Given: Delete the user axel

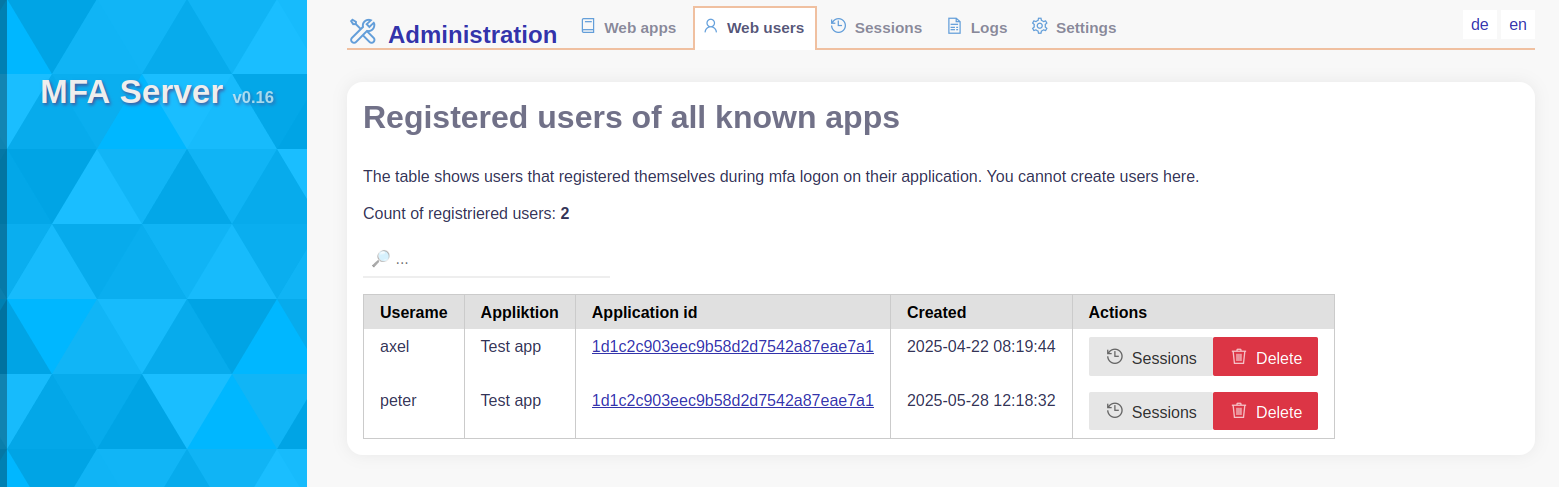Looking at the screenshot, I should pos(1265,357).
